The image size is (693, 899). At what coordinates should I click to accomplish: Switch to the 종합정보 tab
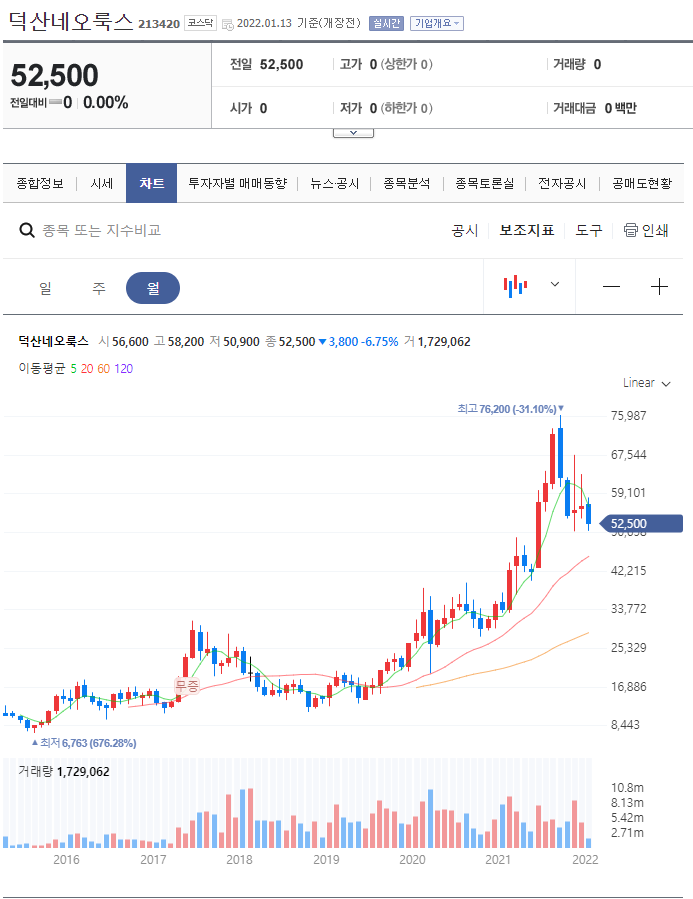point(40,183)
